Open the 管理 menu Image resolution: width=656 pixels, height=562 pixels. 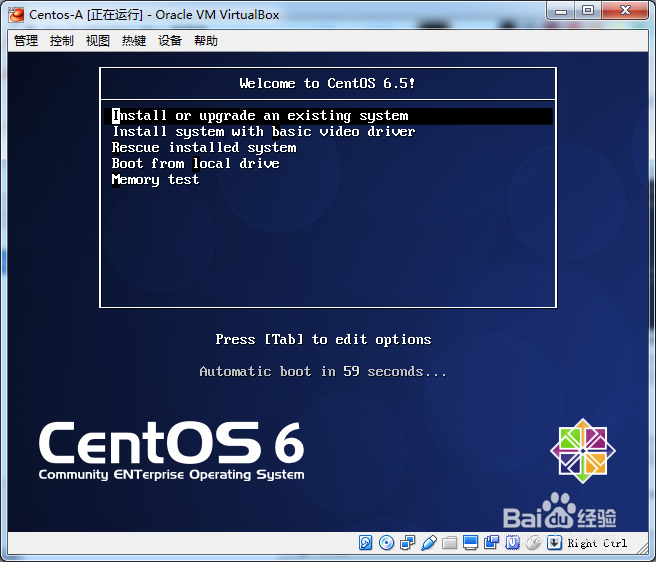(26, 41)
